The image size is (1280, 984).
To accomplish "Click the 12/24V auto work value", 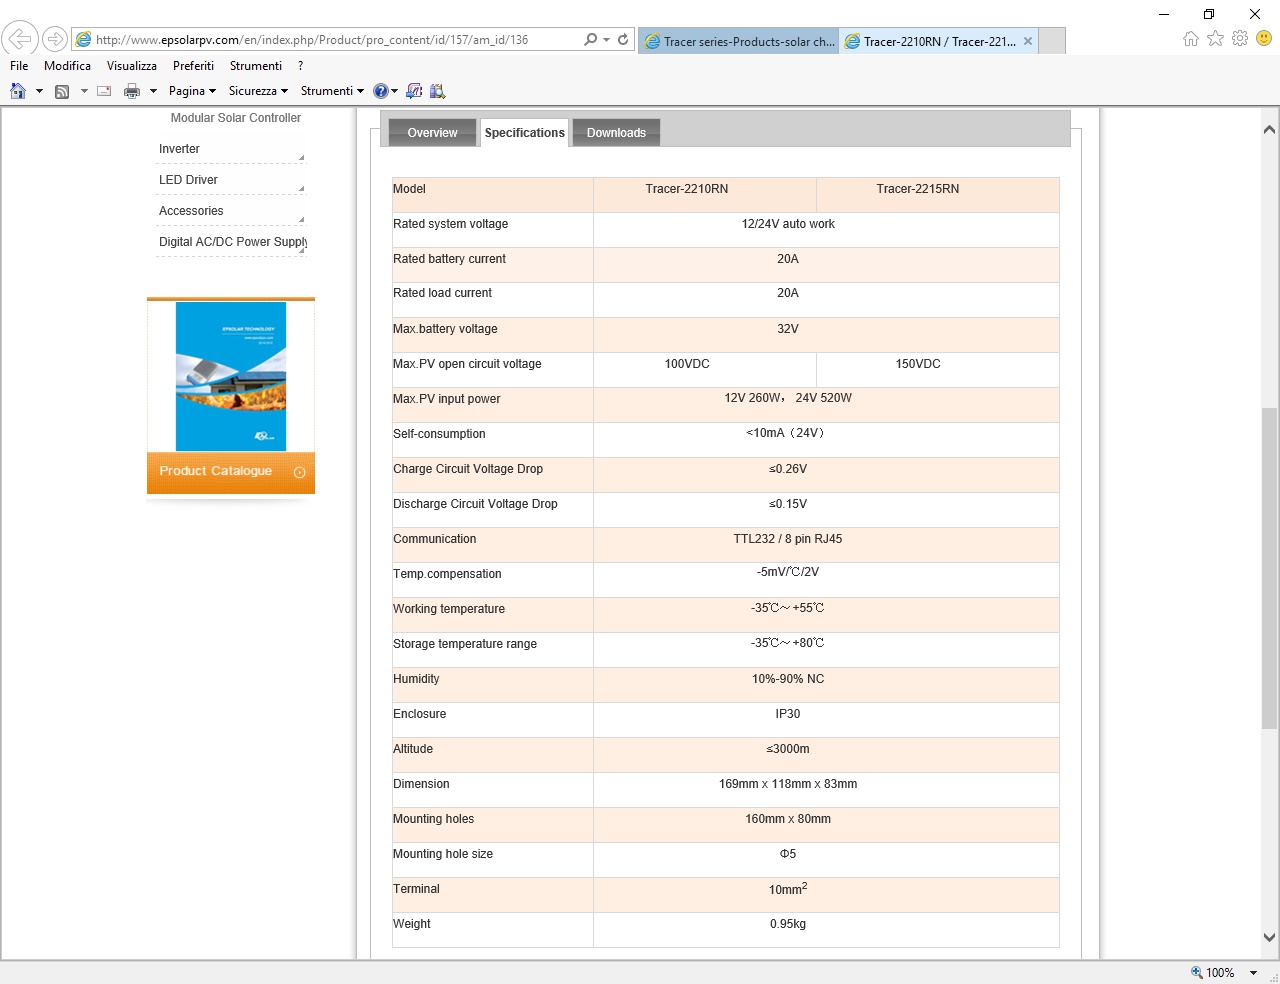I will click(788, 224).
